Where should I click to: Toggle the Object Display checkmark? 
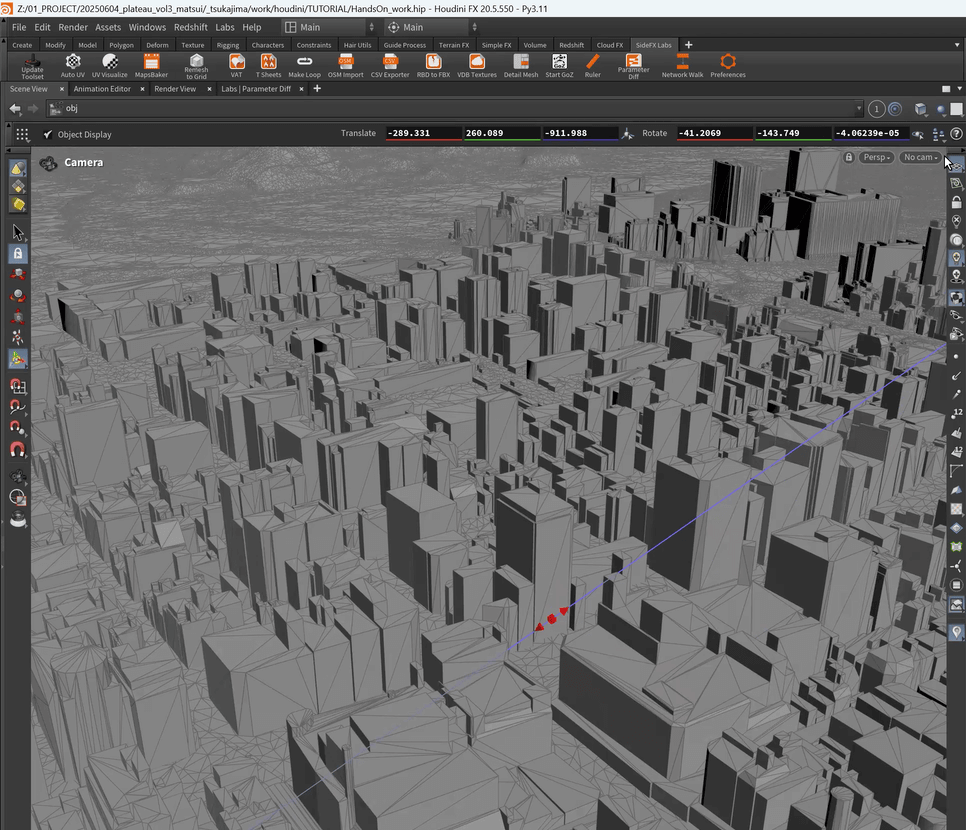click(48, 134)
